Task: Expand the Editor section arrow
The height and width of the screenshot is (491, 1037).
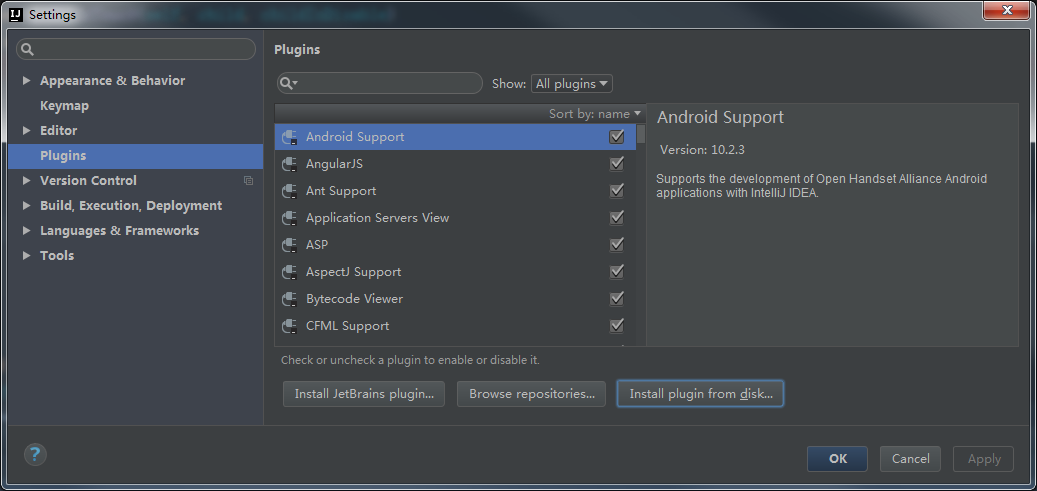Action: 26,130
